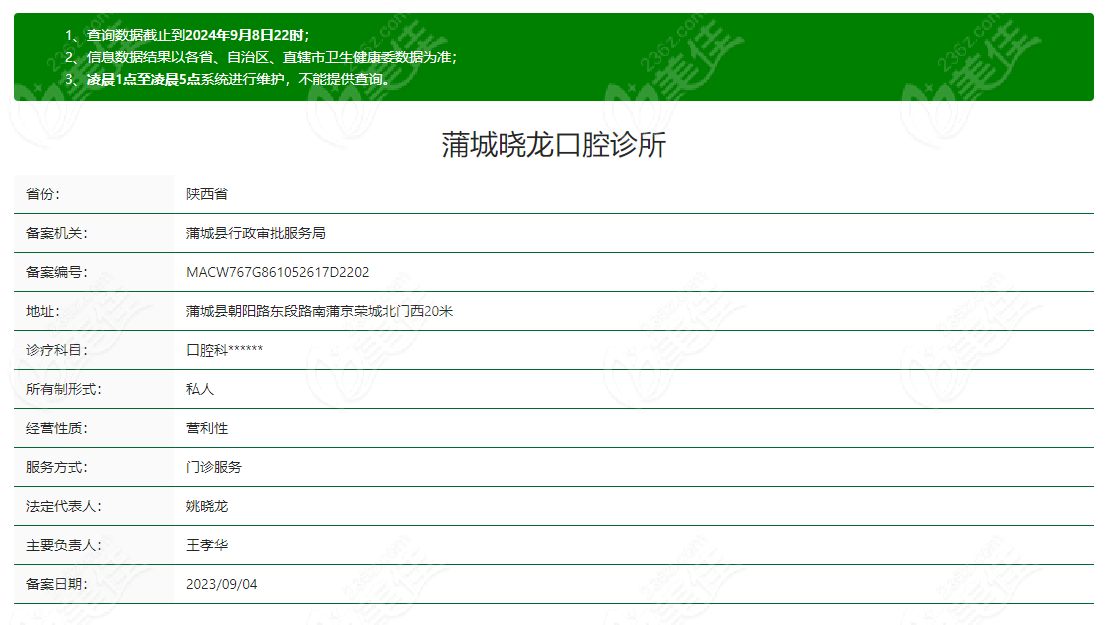
Task: Click the value 陕西省
Action: [207, 194]
